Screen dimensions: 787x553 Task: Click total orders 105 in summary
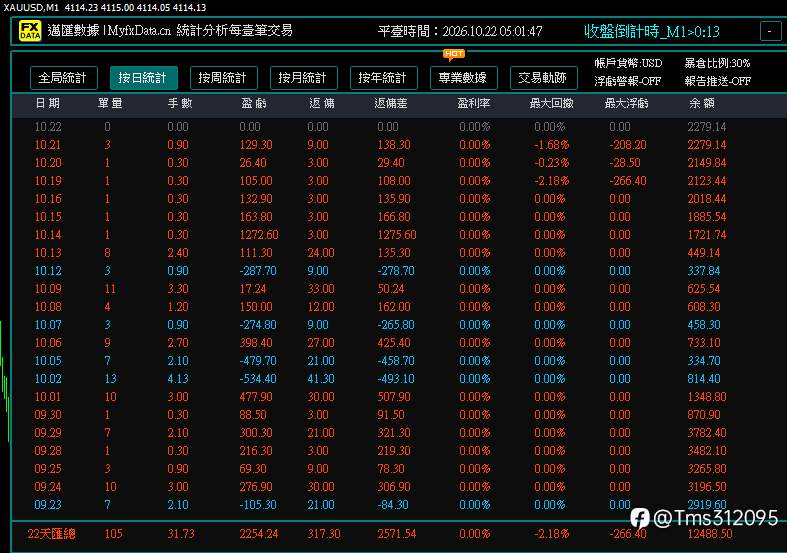coord(113,534)
